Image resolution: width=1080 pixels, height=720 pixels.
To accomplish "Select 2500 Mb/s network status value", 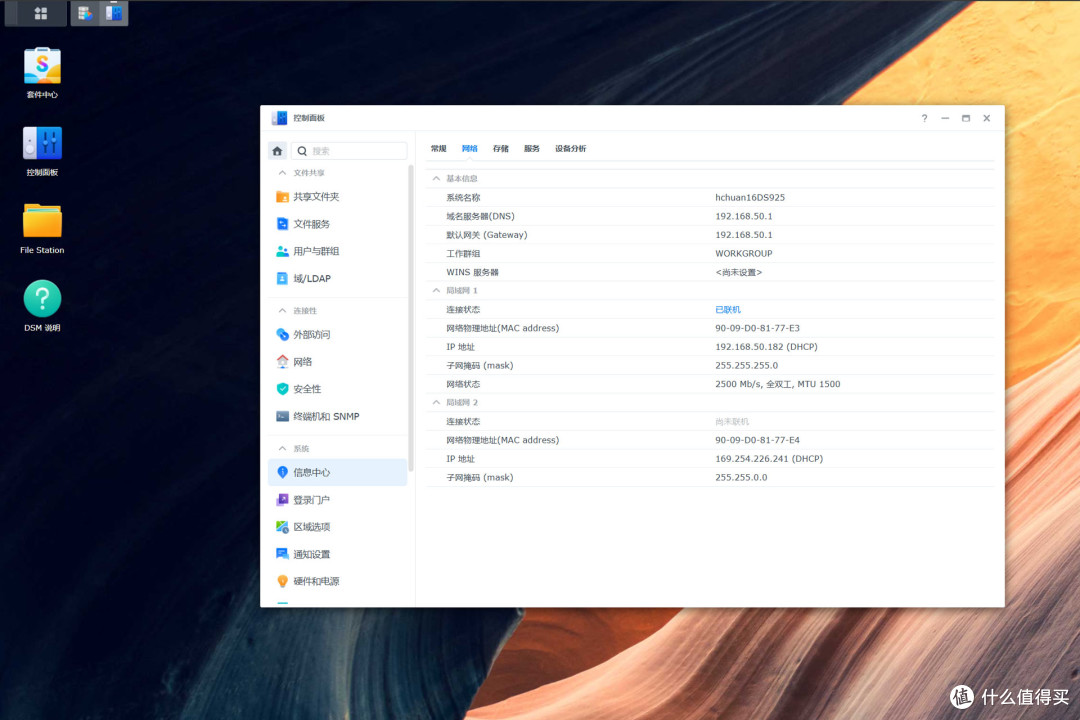I will pos(778,384).
